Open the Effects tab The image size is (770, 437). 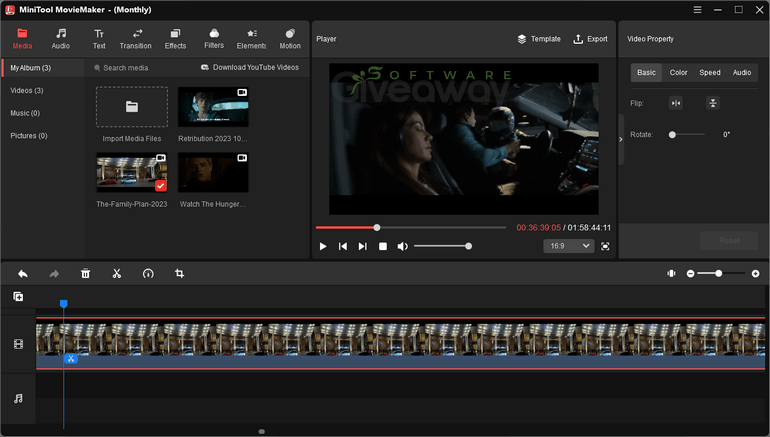click(175, 39)
